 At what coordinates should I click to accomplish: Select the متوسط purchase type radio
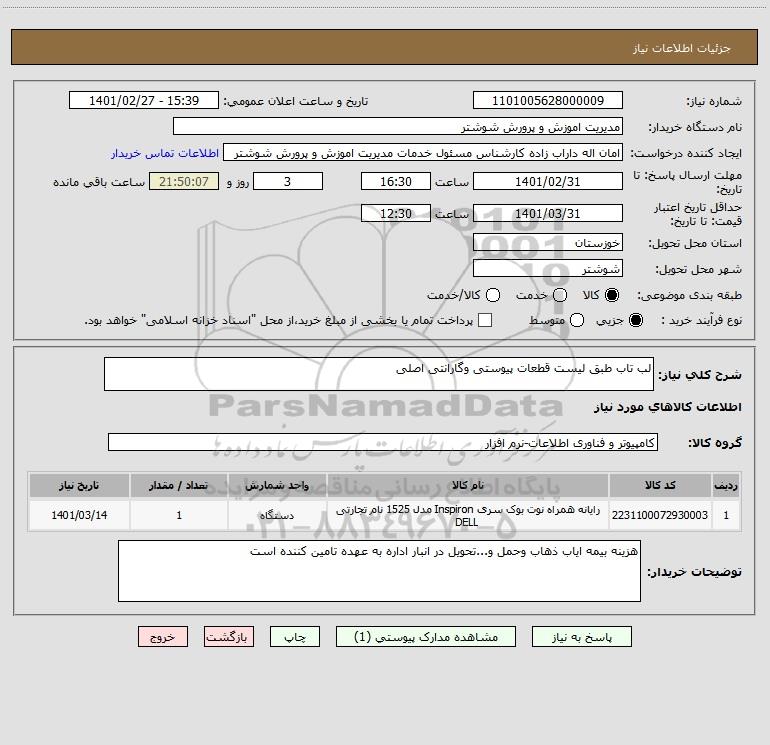[577, 320]
